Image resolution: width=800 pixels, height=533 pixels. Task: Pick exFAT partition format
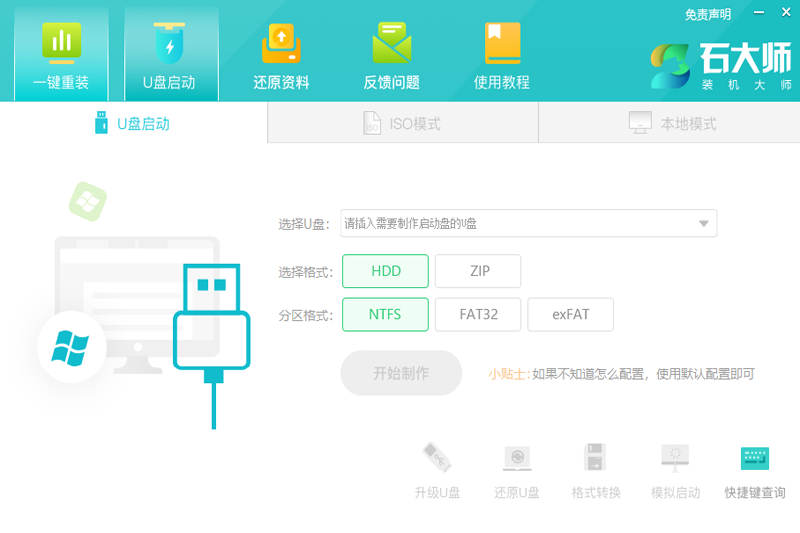[x=570, y=314]
